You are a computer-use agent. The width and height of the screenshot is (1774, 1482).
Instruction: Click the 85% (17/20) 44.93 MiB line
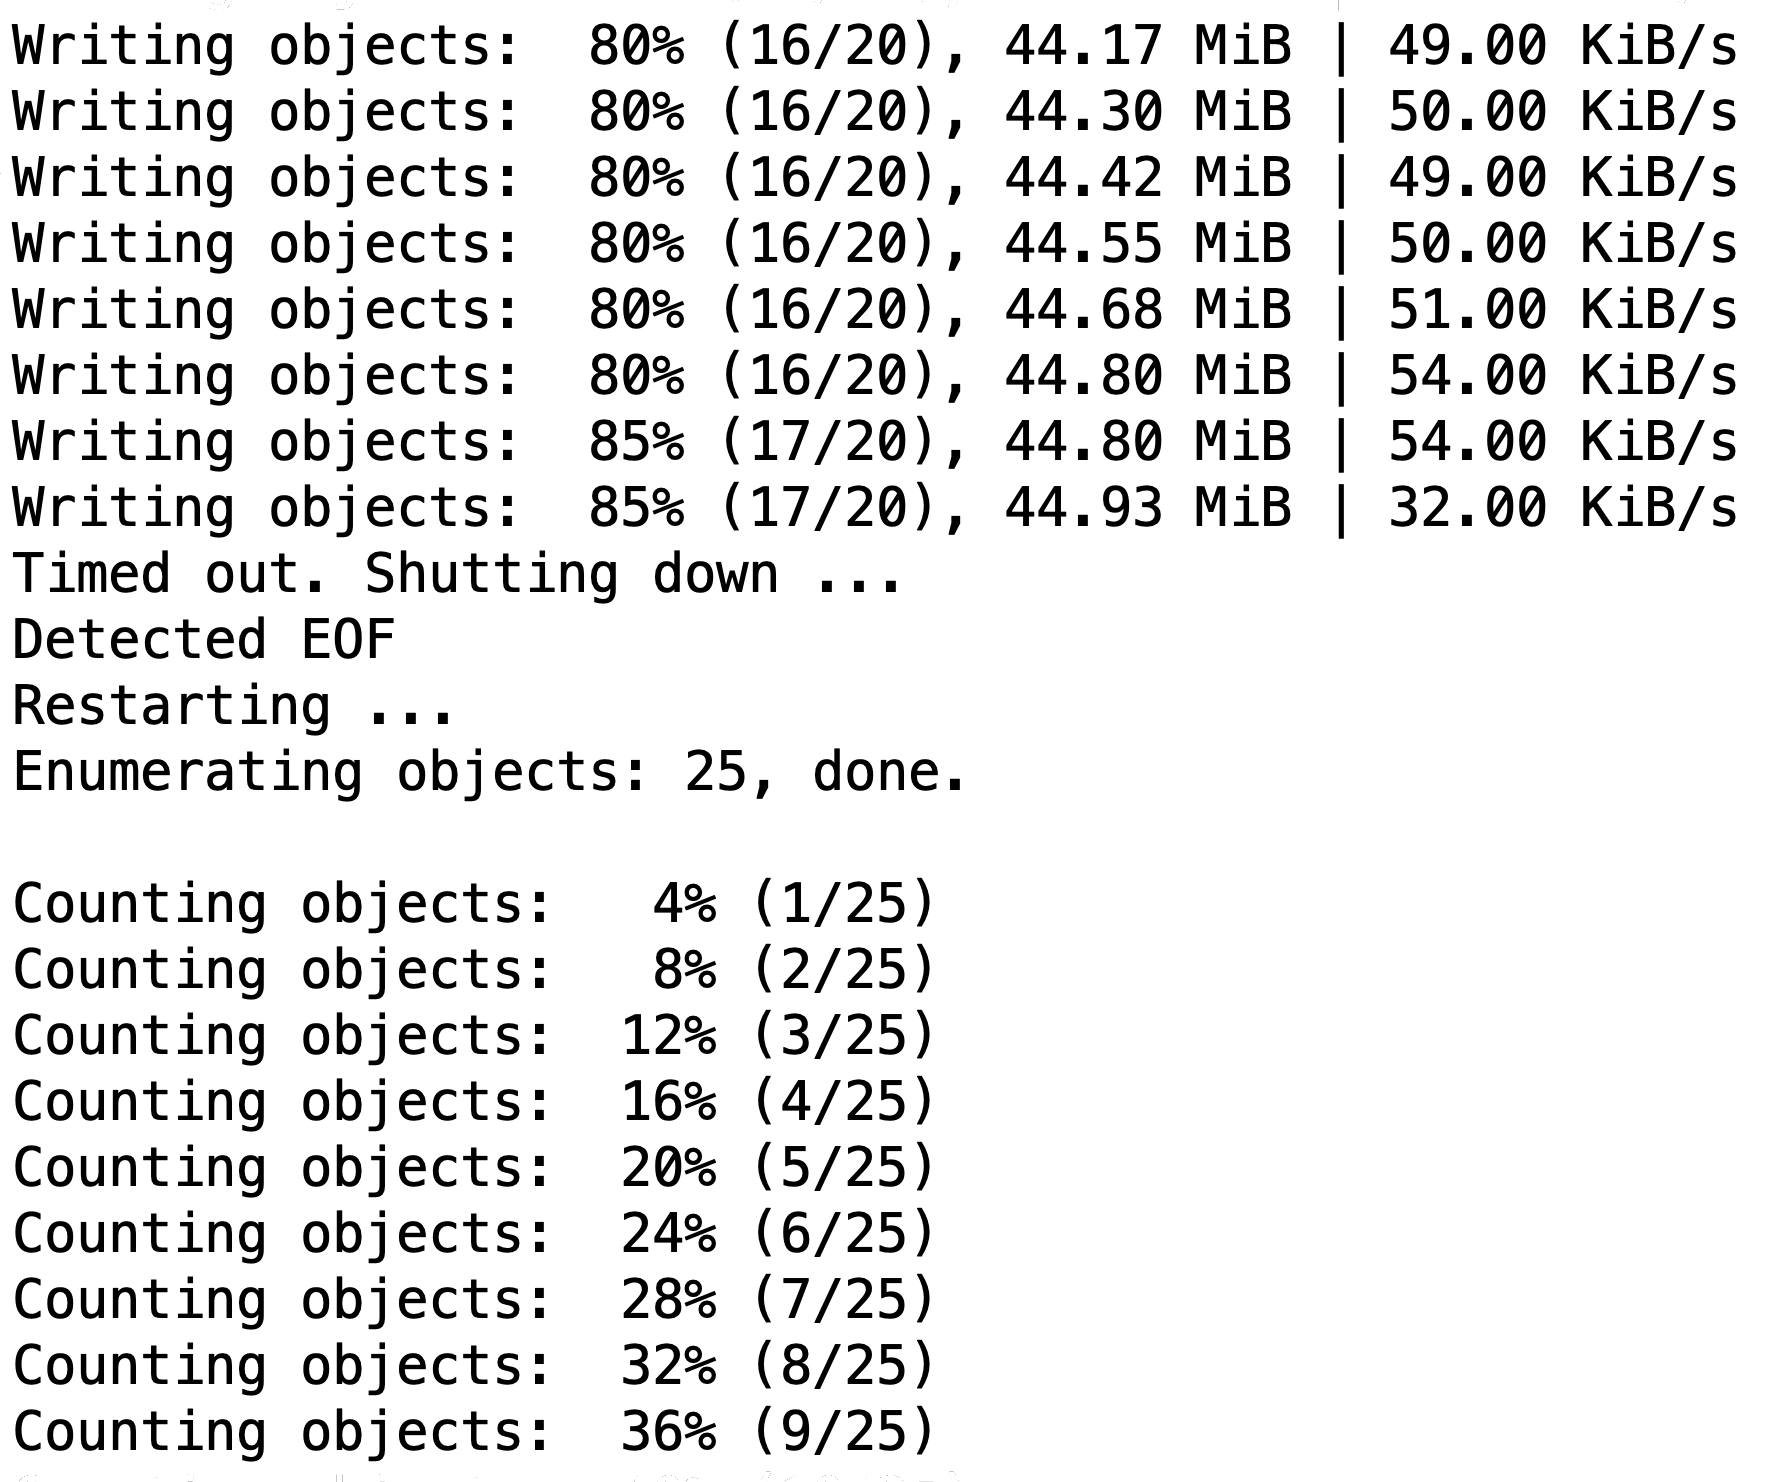point(875,509)
